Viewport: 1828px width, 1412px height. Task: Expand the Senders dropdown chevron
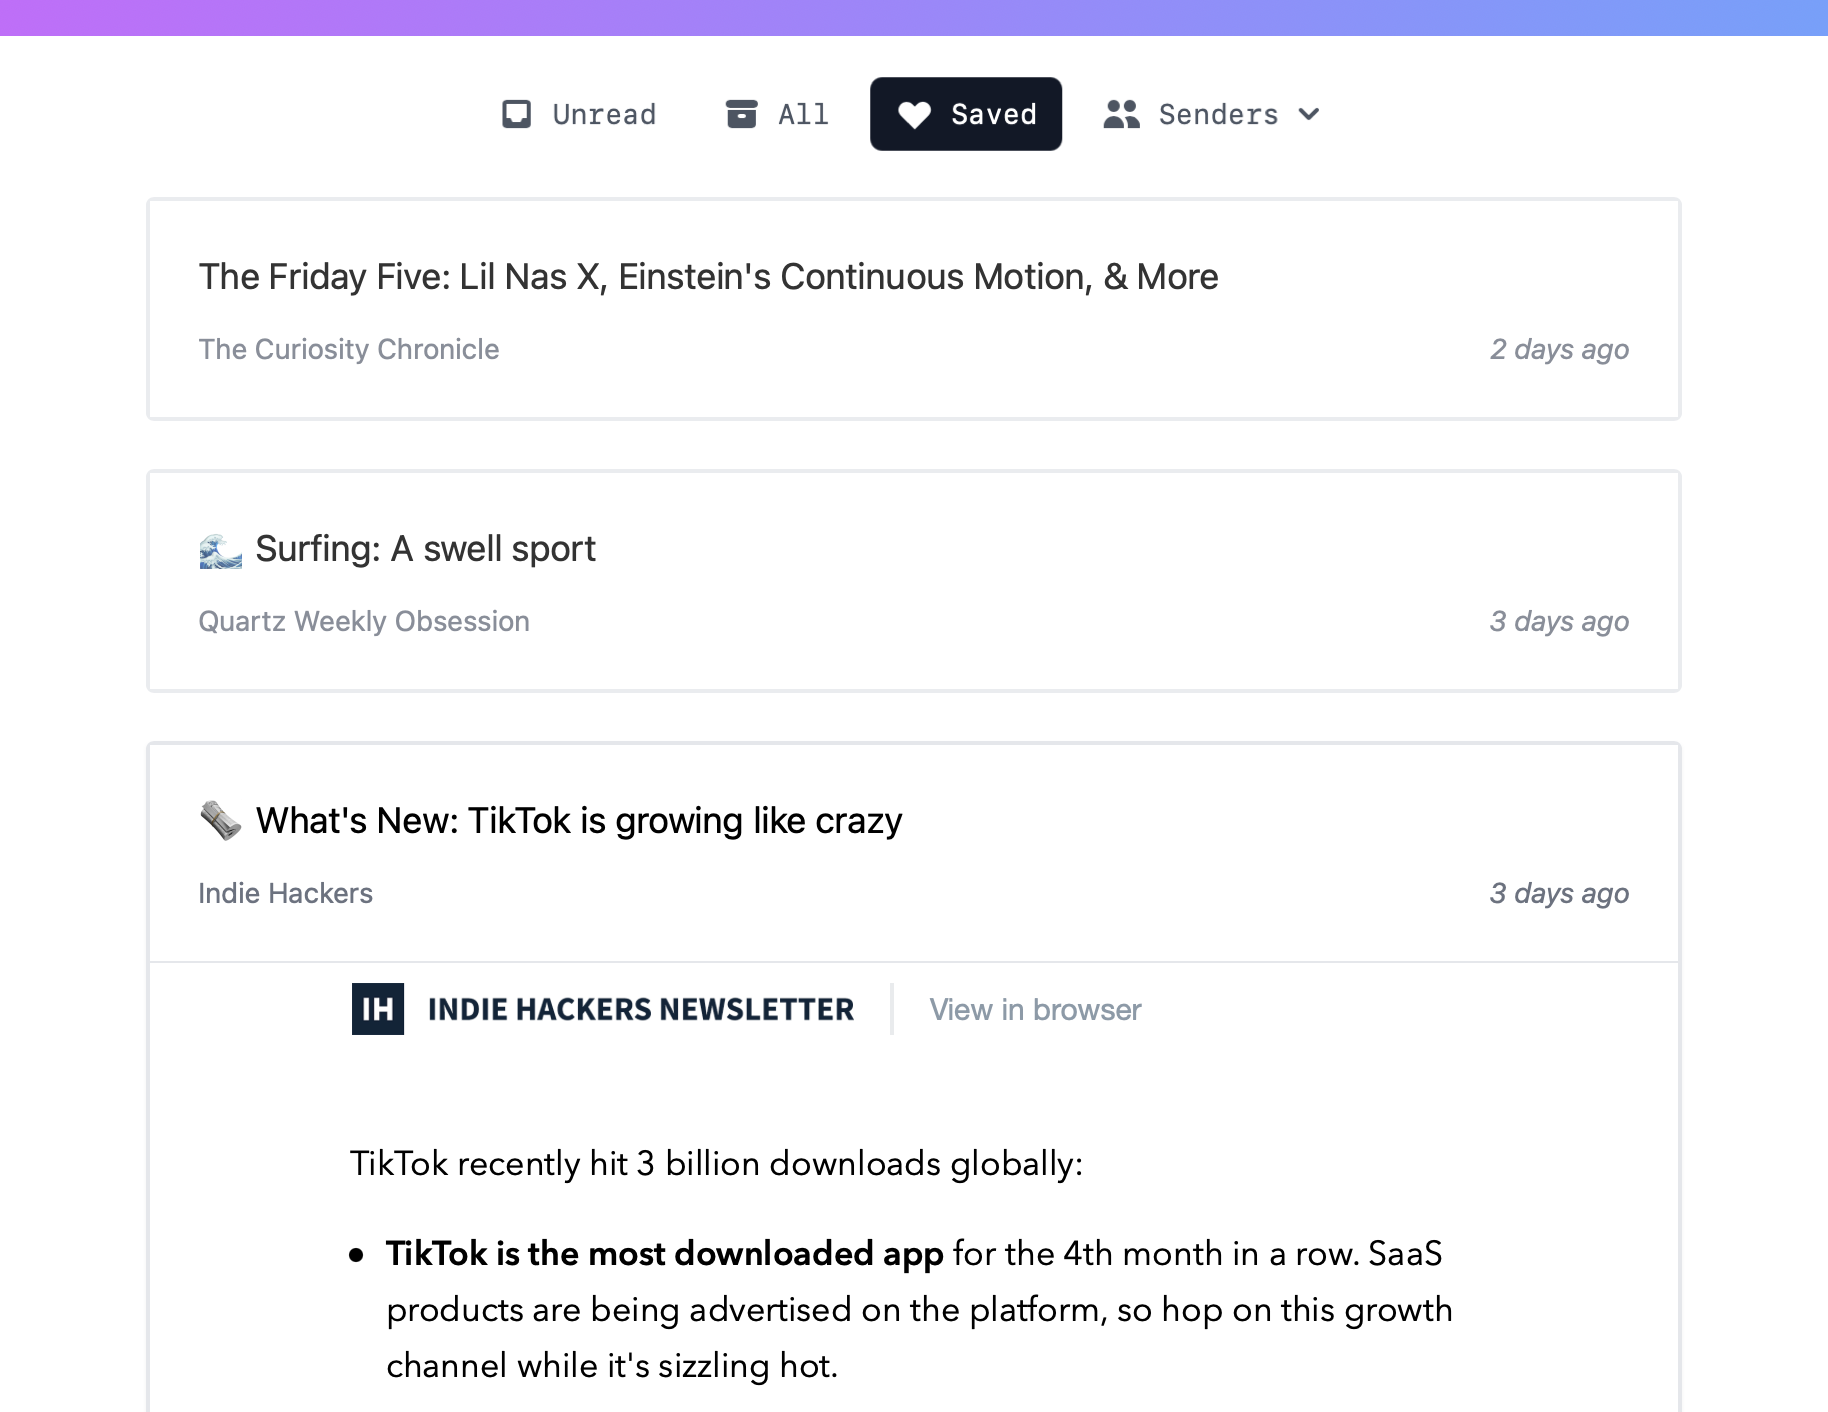coord(1309,114)
